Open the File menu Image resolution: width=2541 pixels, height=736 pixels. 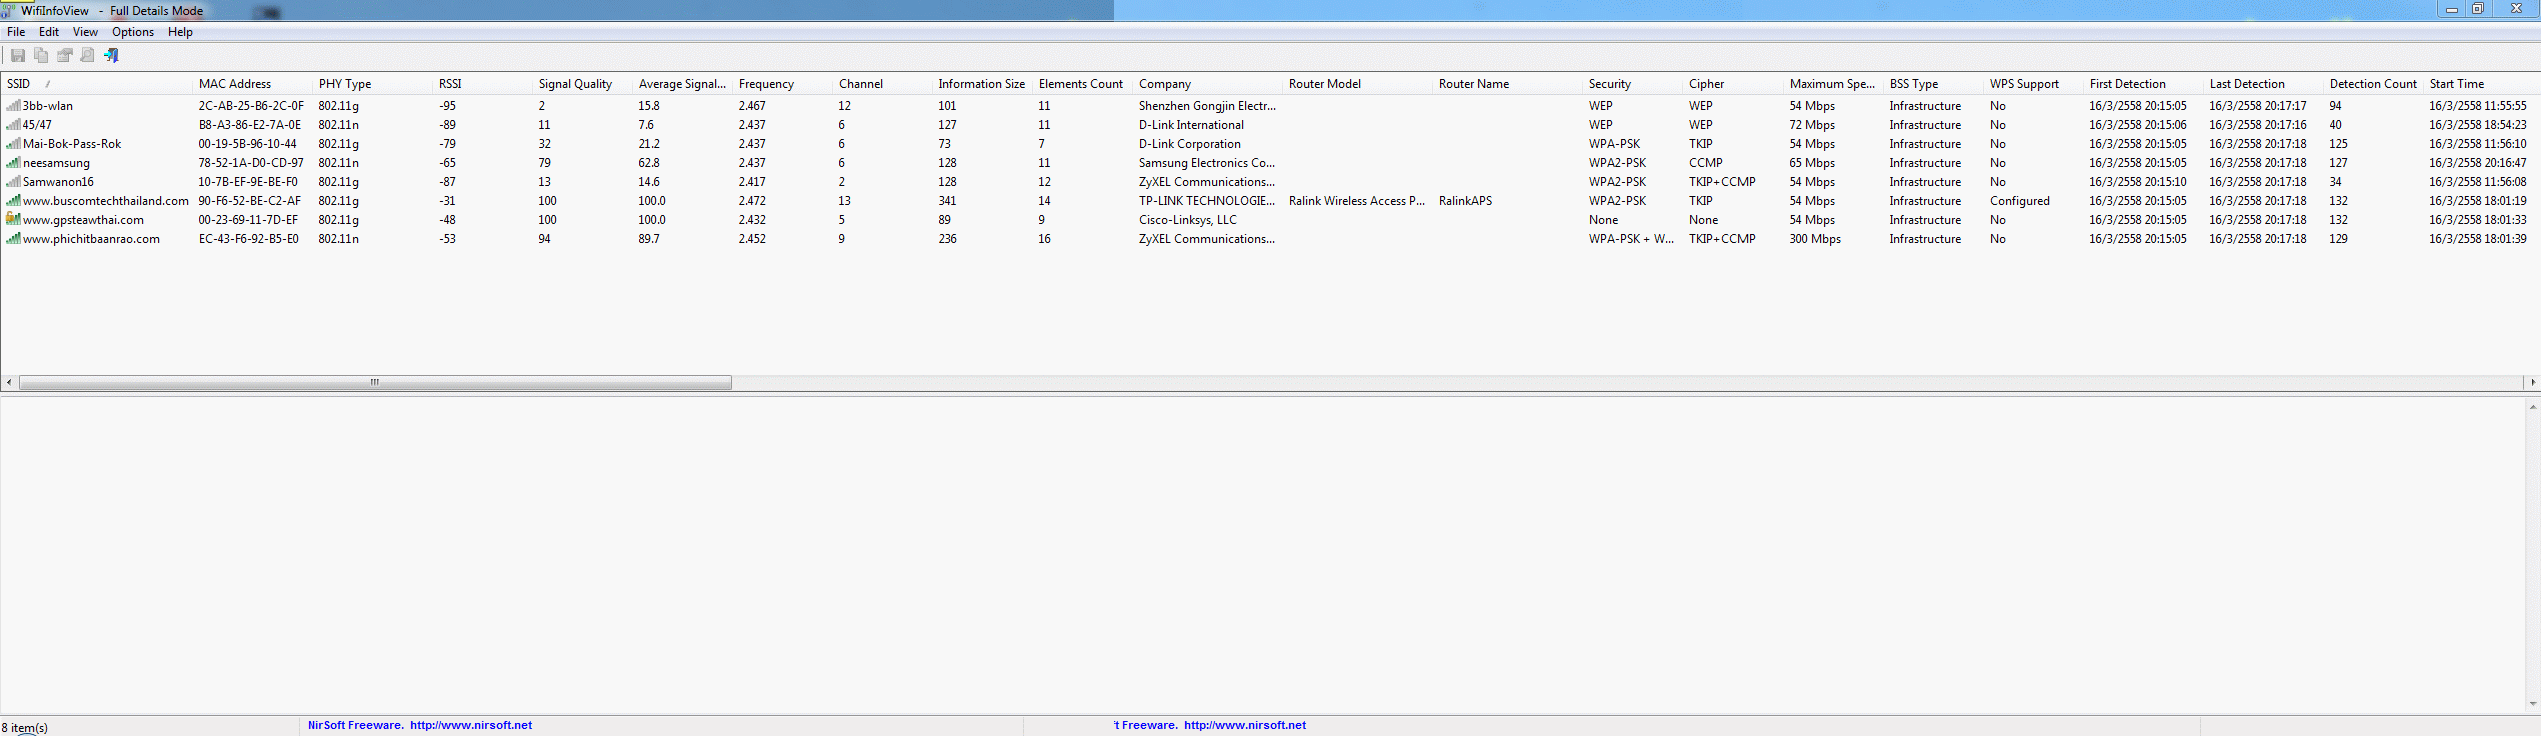[x=16, y=32]
